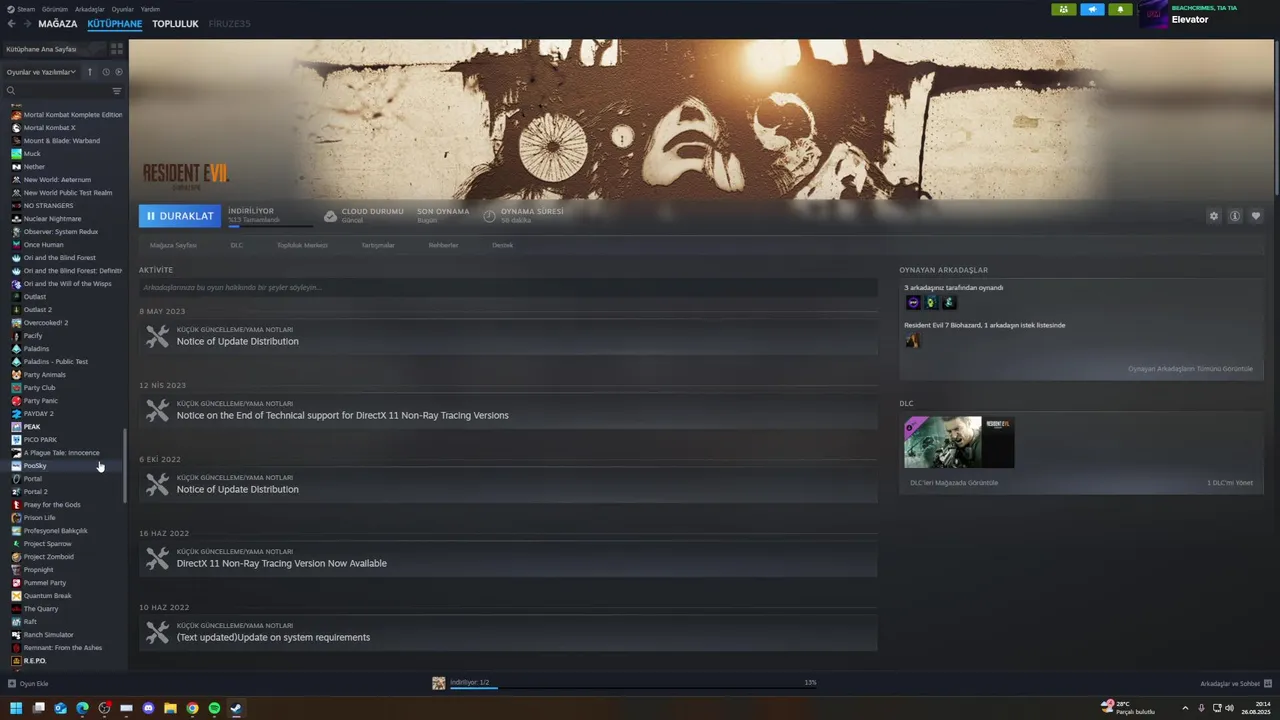Click DLC'leri Mağazada Görüntüle

954,483
